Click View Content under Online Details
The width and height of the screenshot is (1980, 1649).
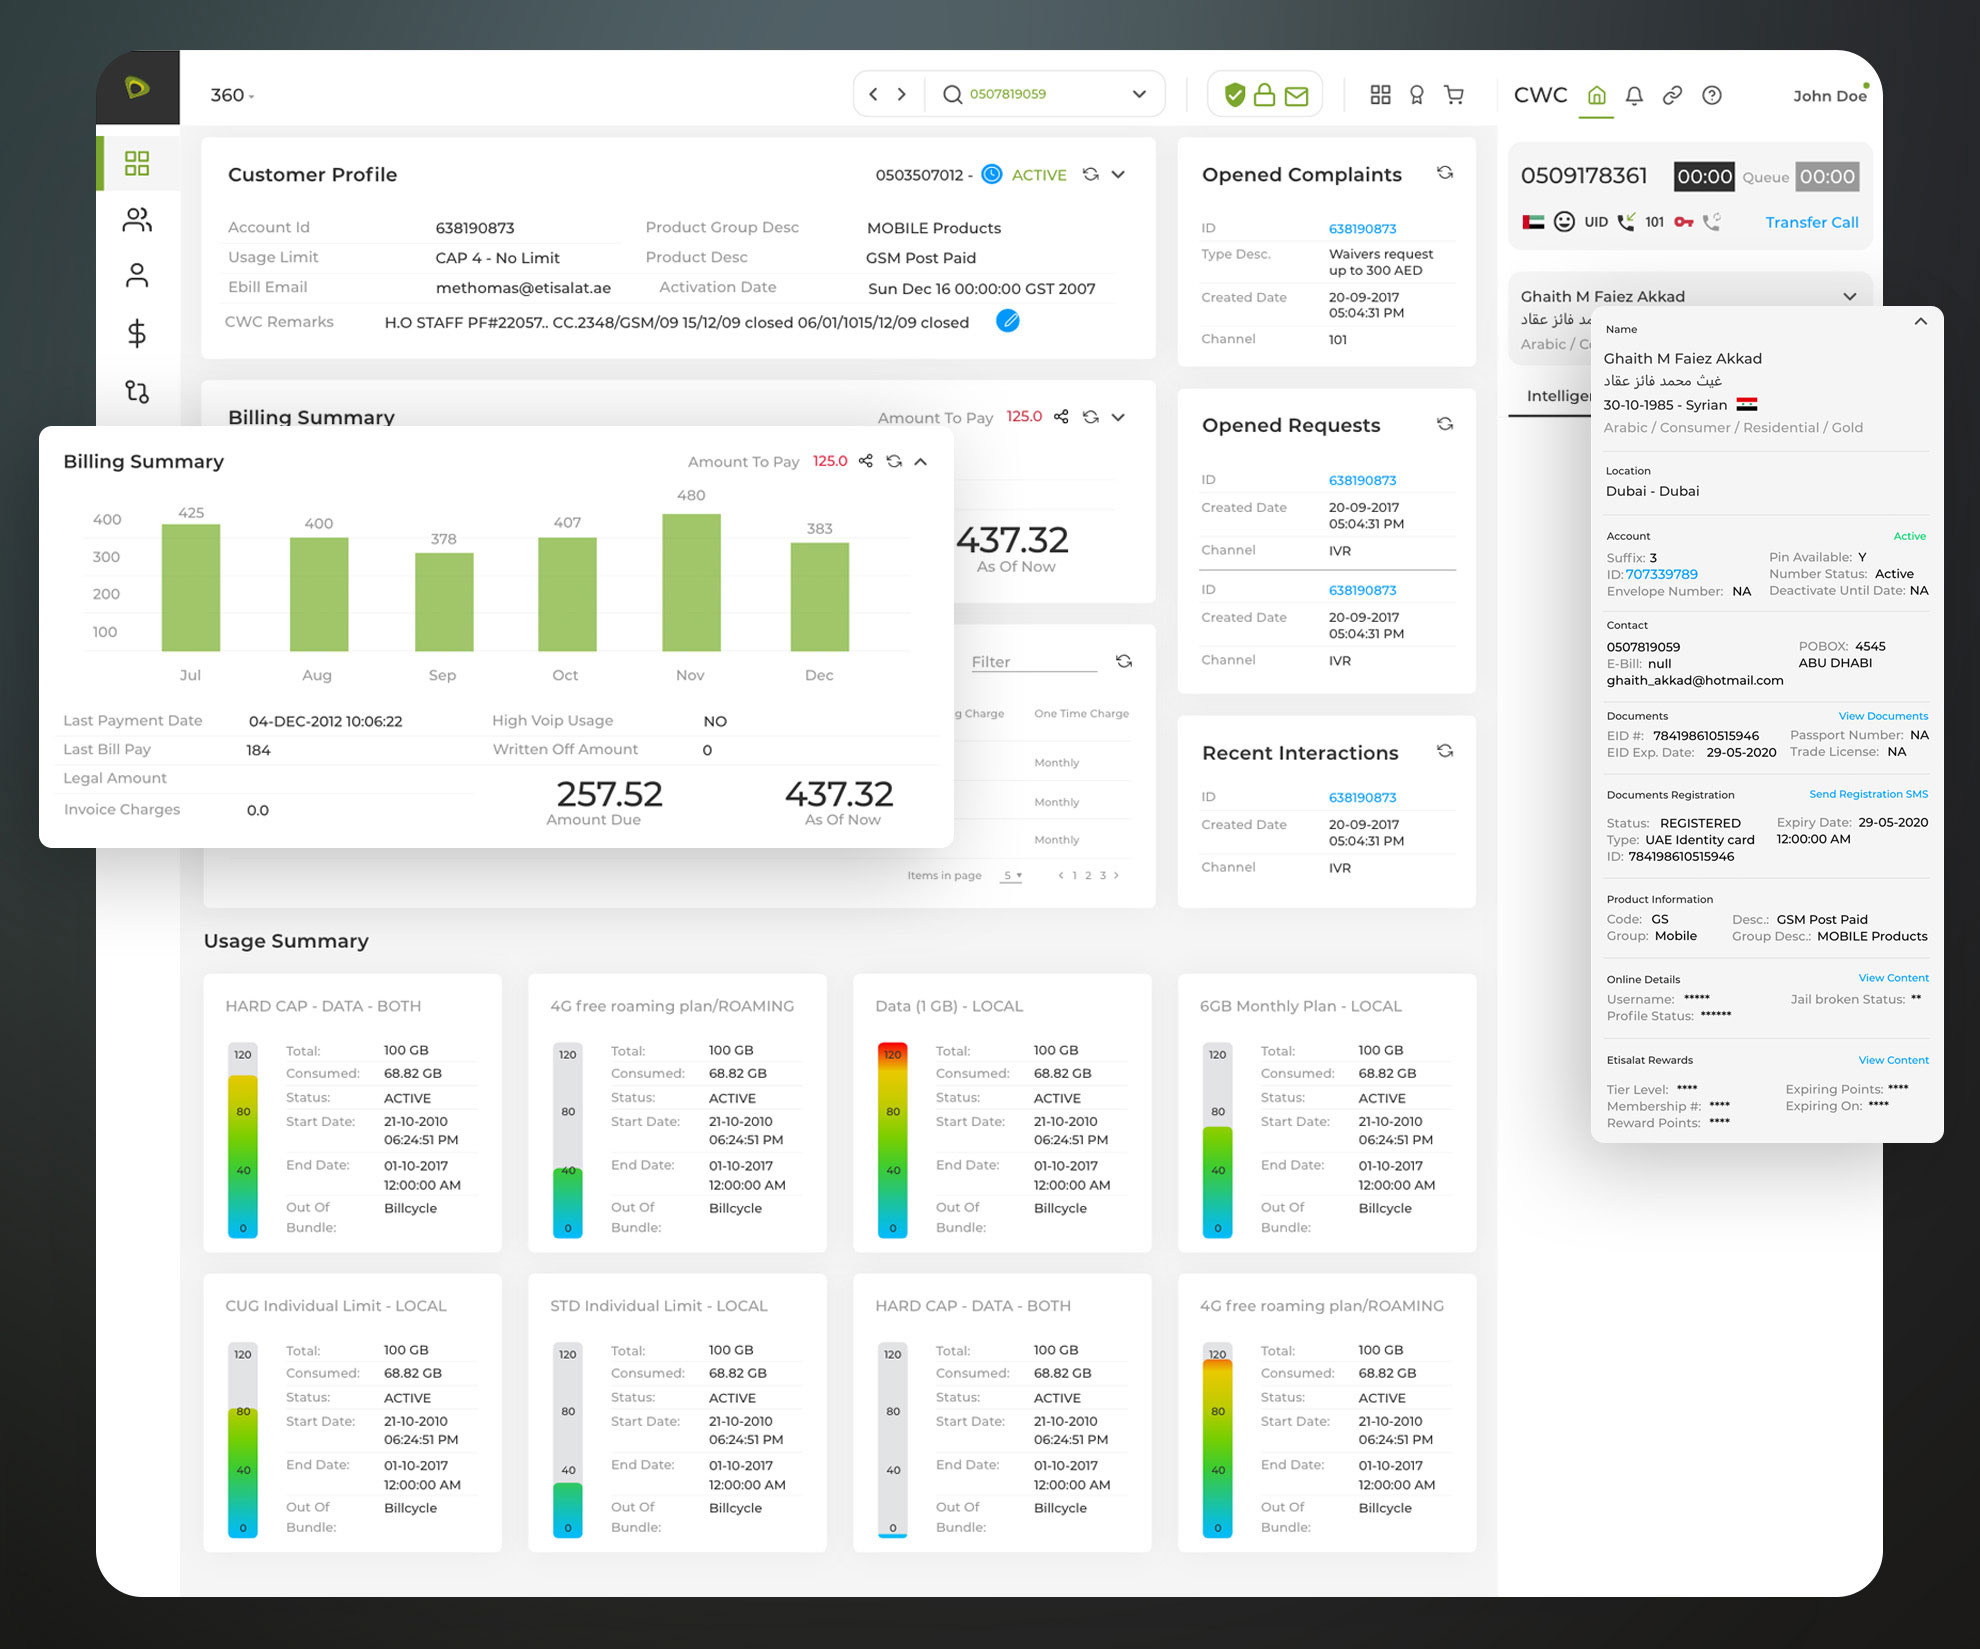[1893, 978]
